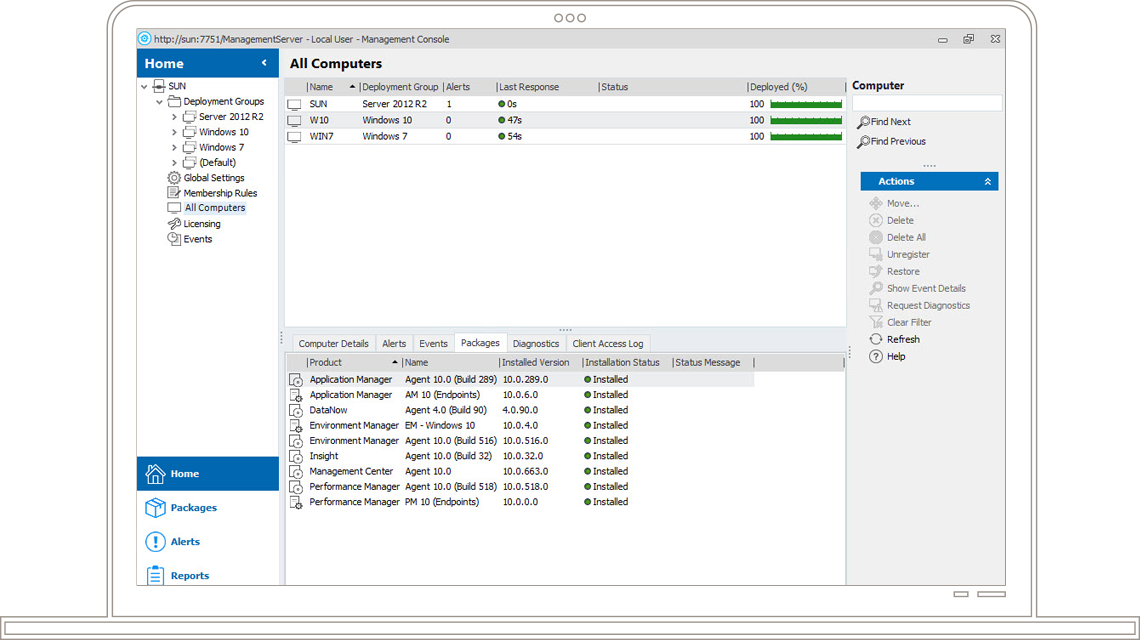Select the W10 row checkbox
Viewport: 1140px width, 640px height.
point(293,120)
